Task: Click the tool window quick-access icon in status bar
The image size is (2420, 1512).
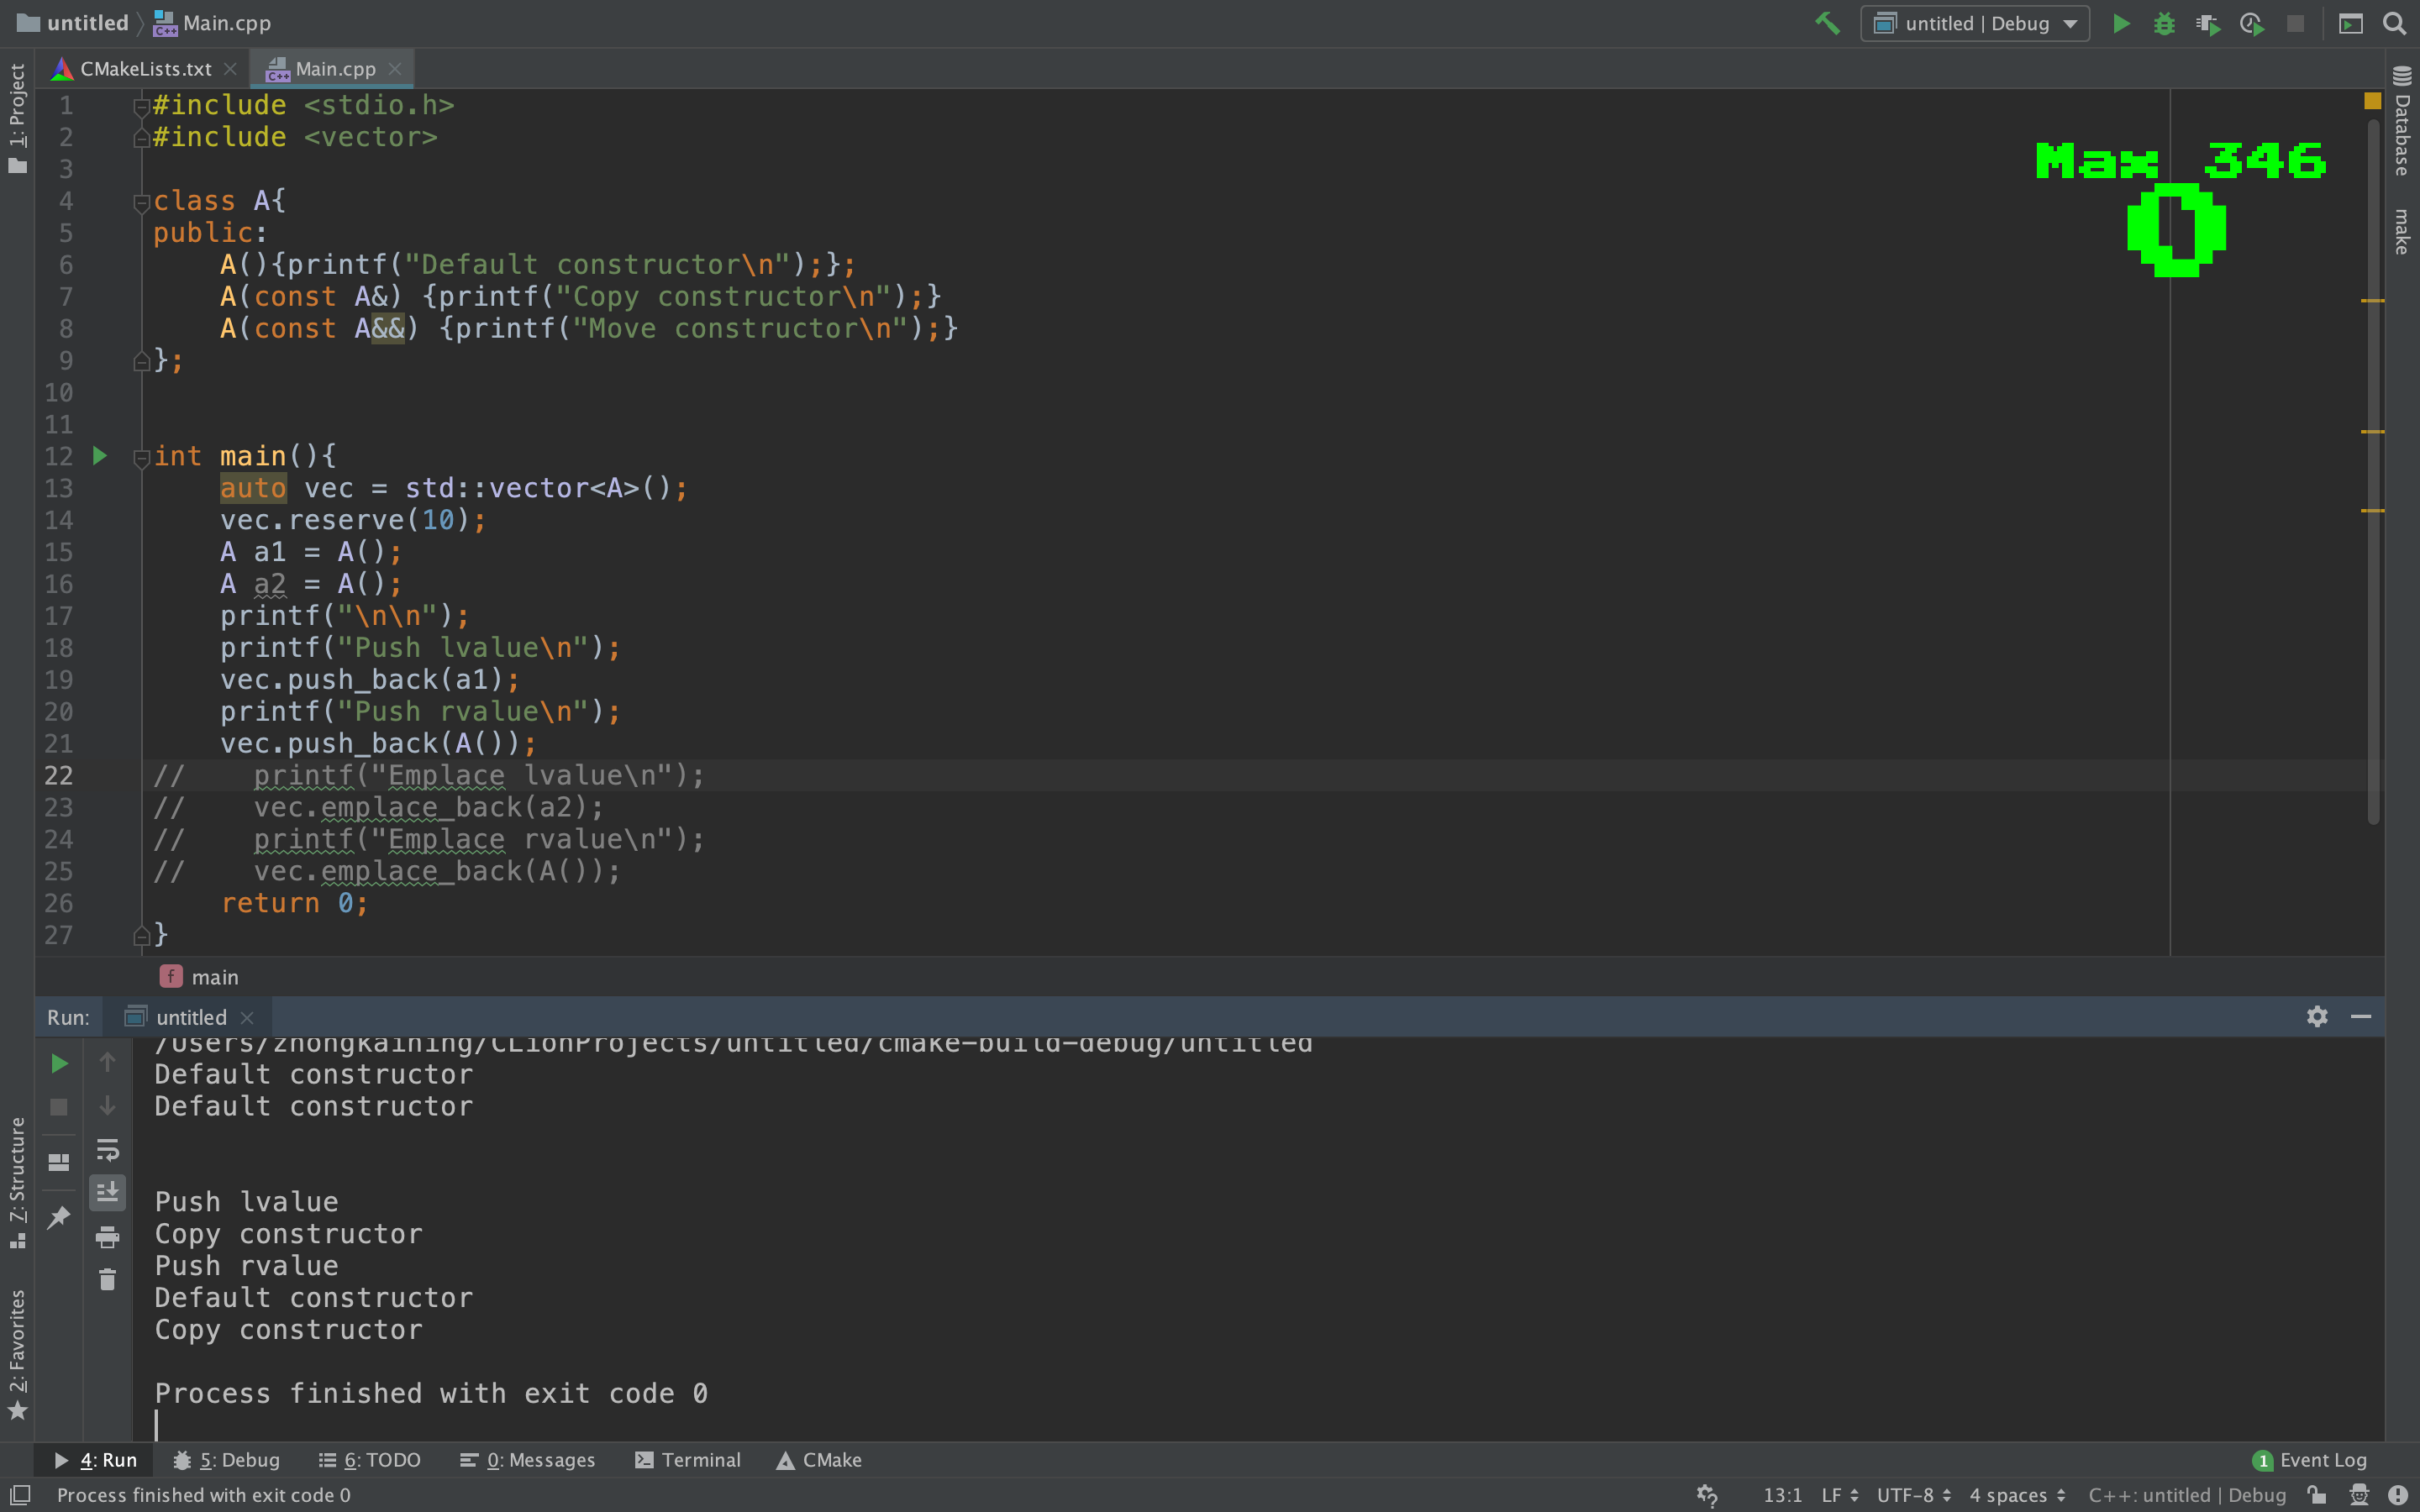Action: (x=20, y=1495)
